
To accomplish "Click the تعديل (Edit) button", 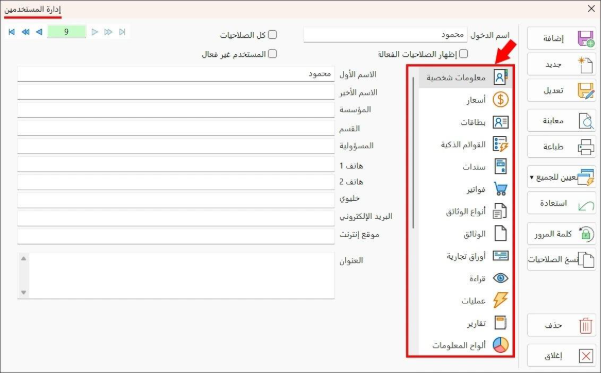I will (x=561, y=90).
